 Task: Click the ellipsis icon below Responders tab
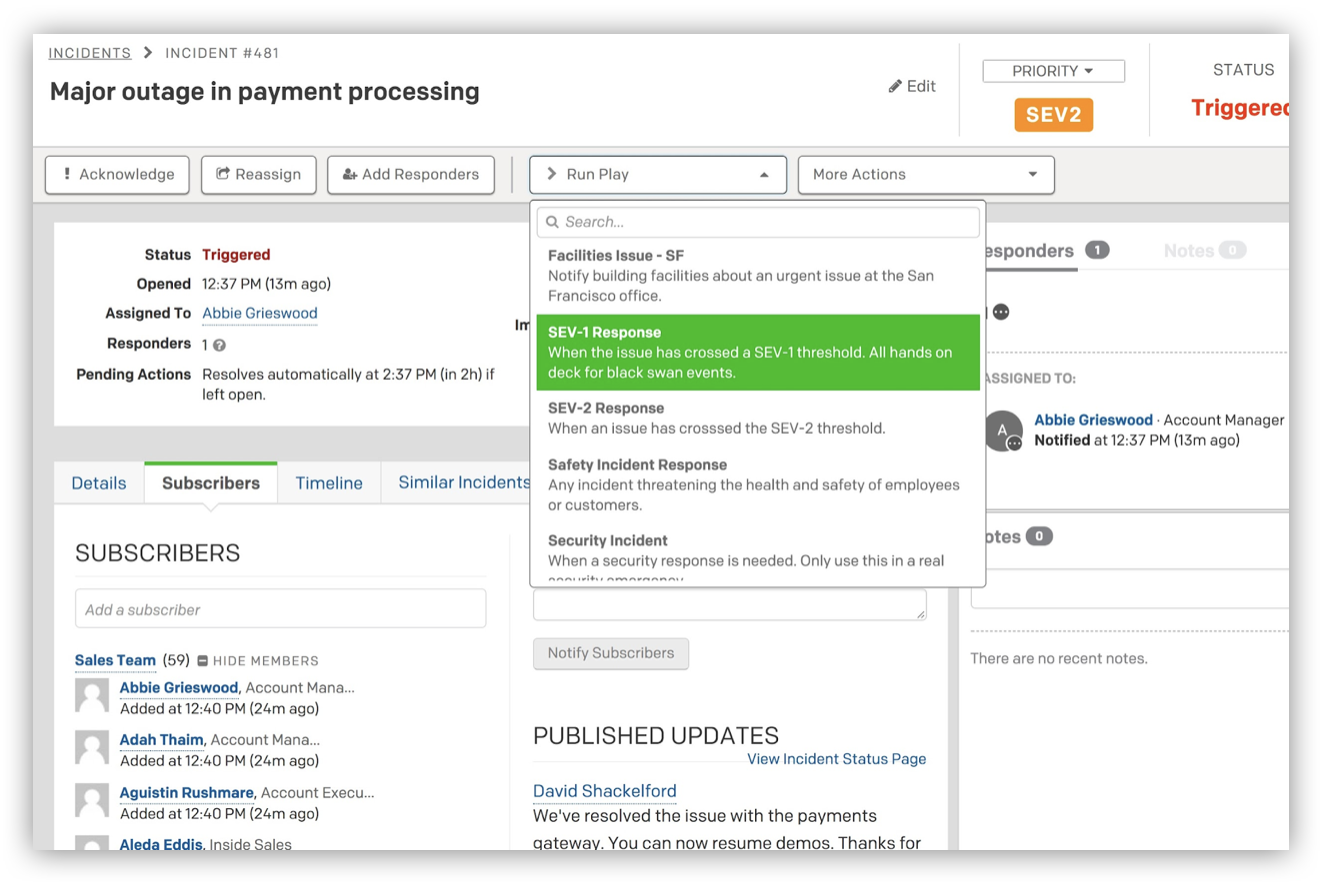1001,312
